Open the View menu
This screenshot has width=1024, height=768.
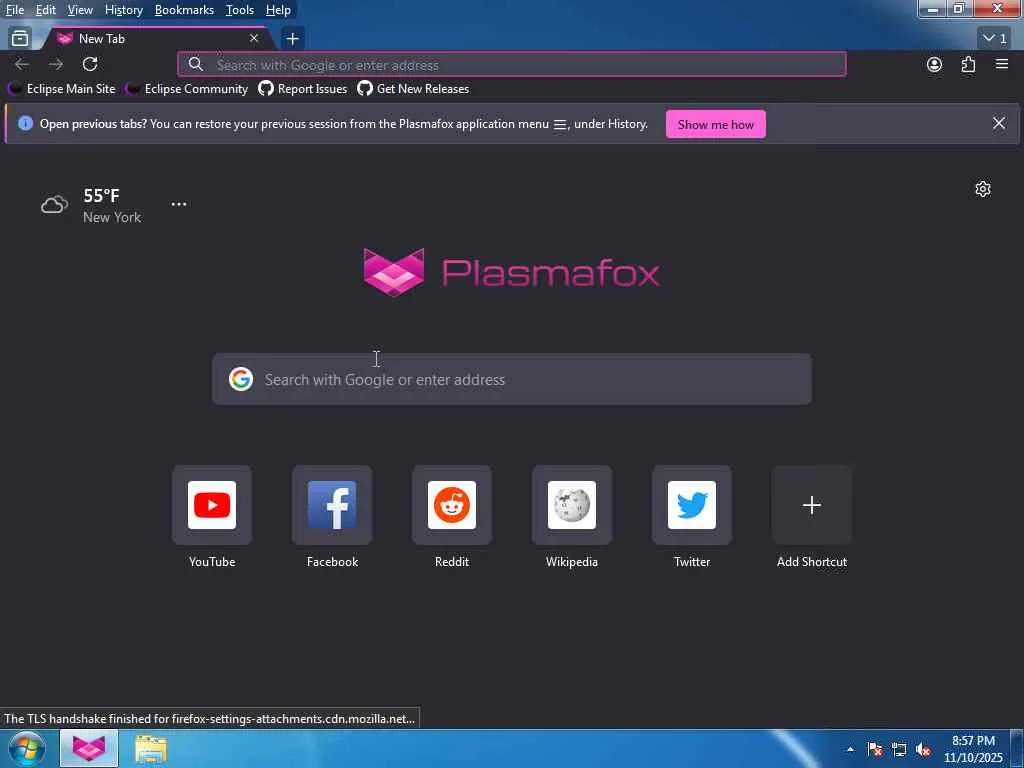[80, 10]
